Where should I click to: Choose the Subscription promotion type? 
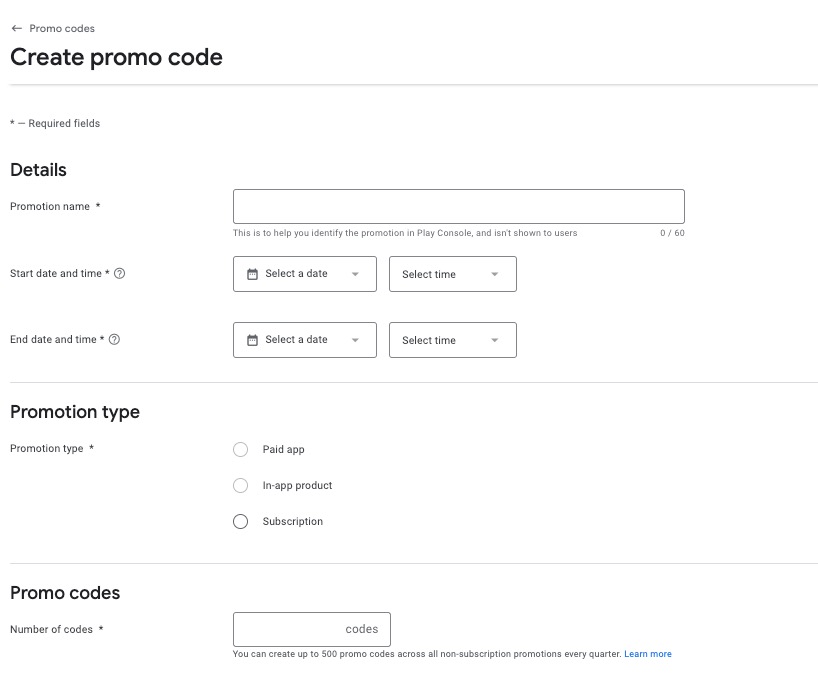(240, 521)
